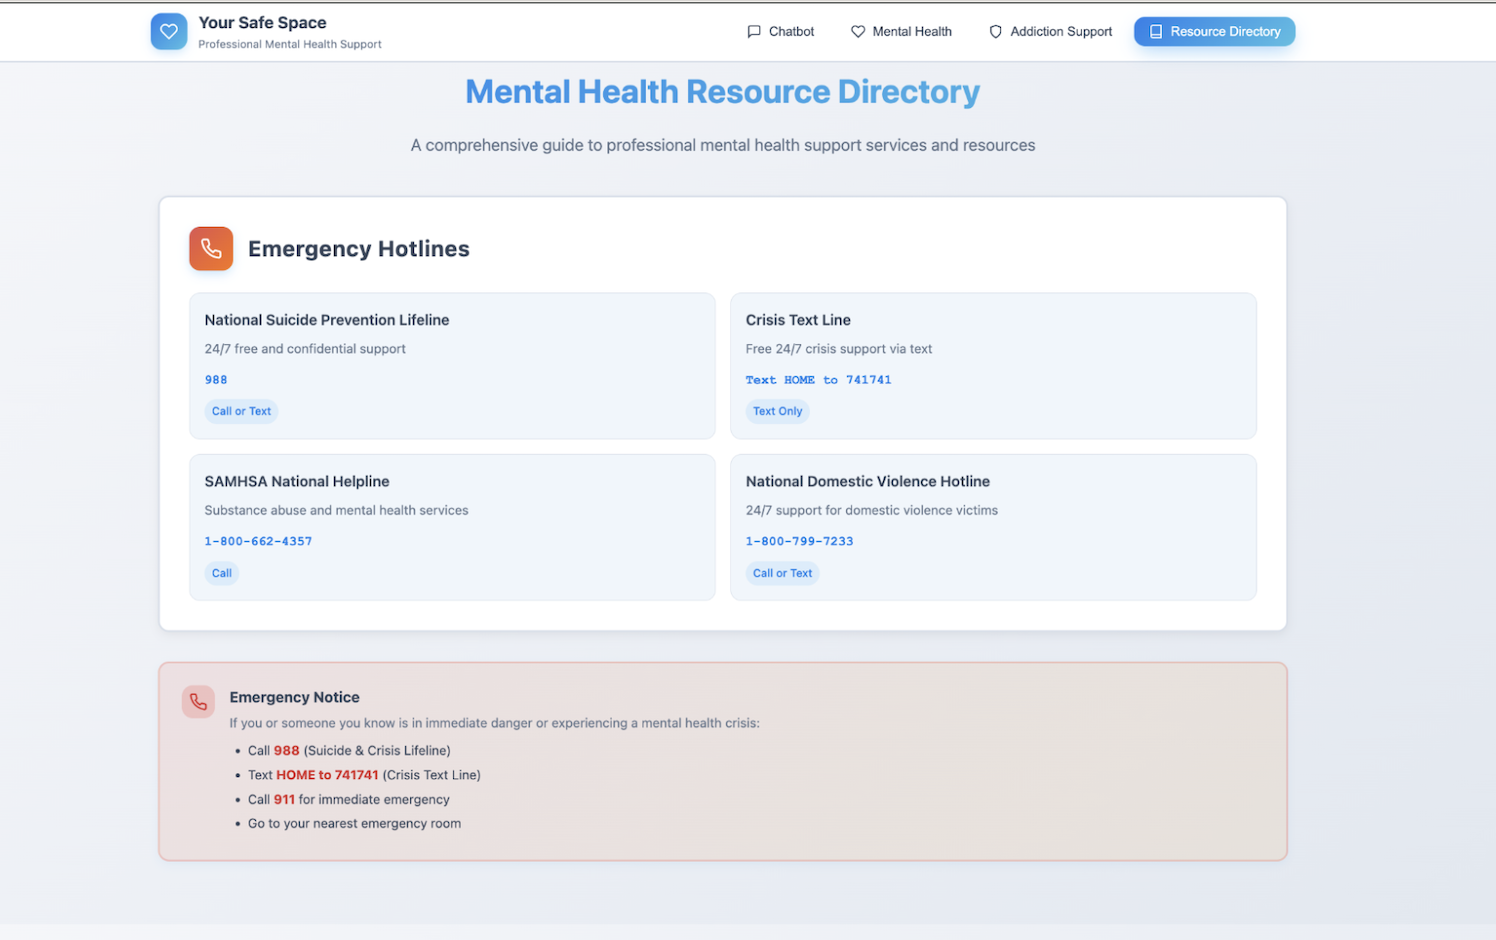Click the Chatbot speech bubble icon
Screen dimensions: 1496x940
pyautogui.click(x=754, y=32)
